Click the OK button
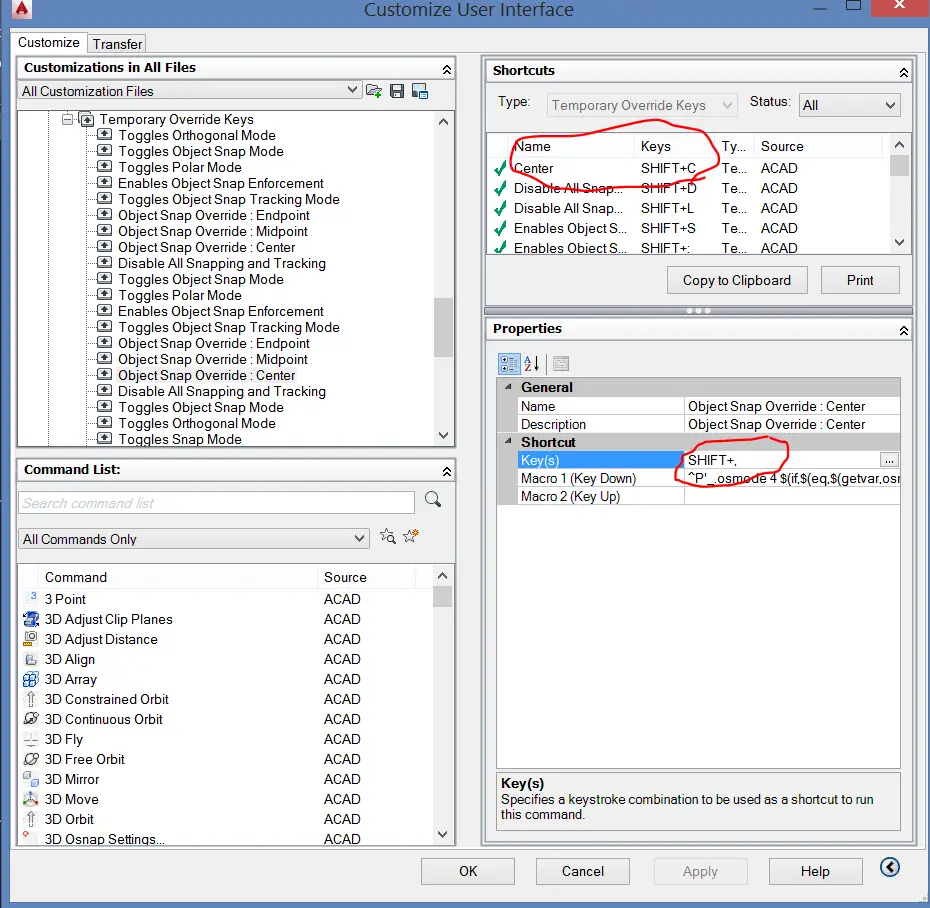Image resolution: width=930 pixels, height=908 pixels. (468, 871)
